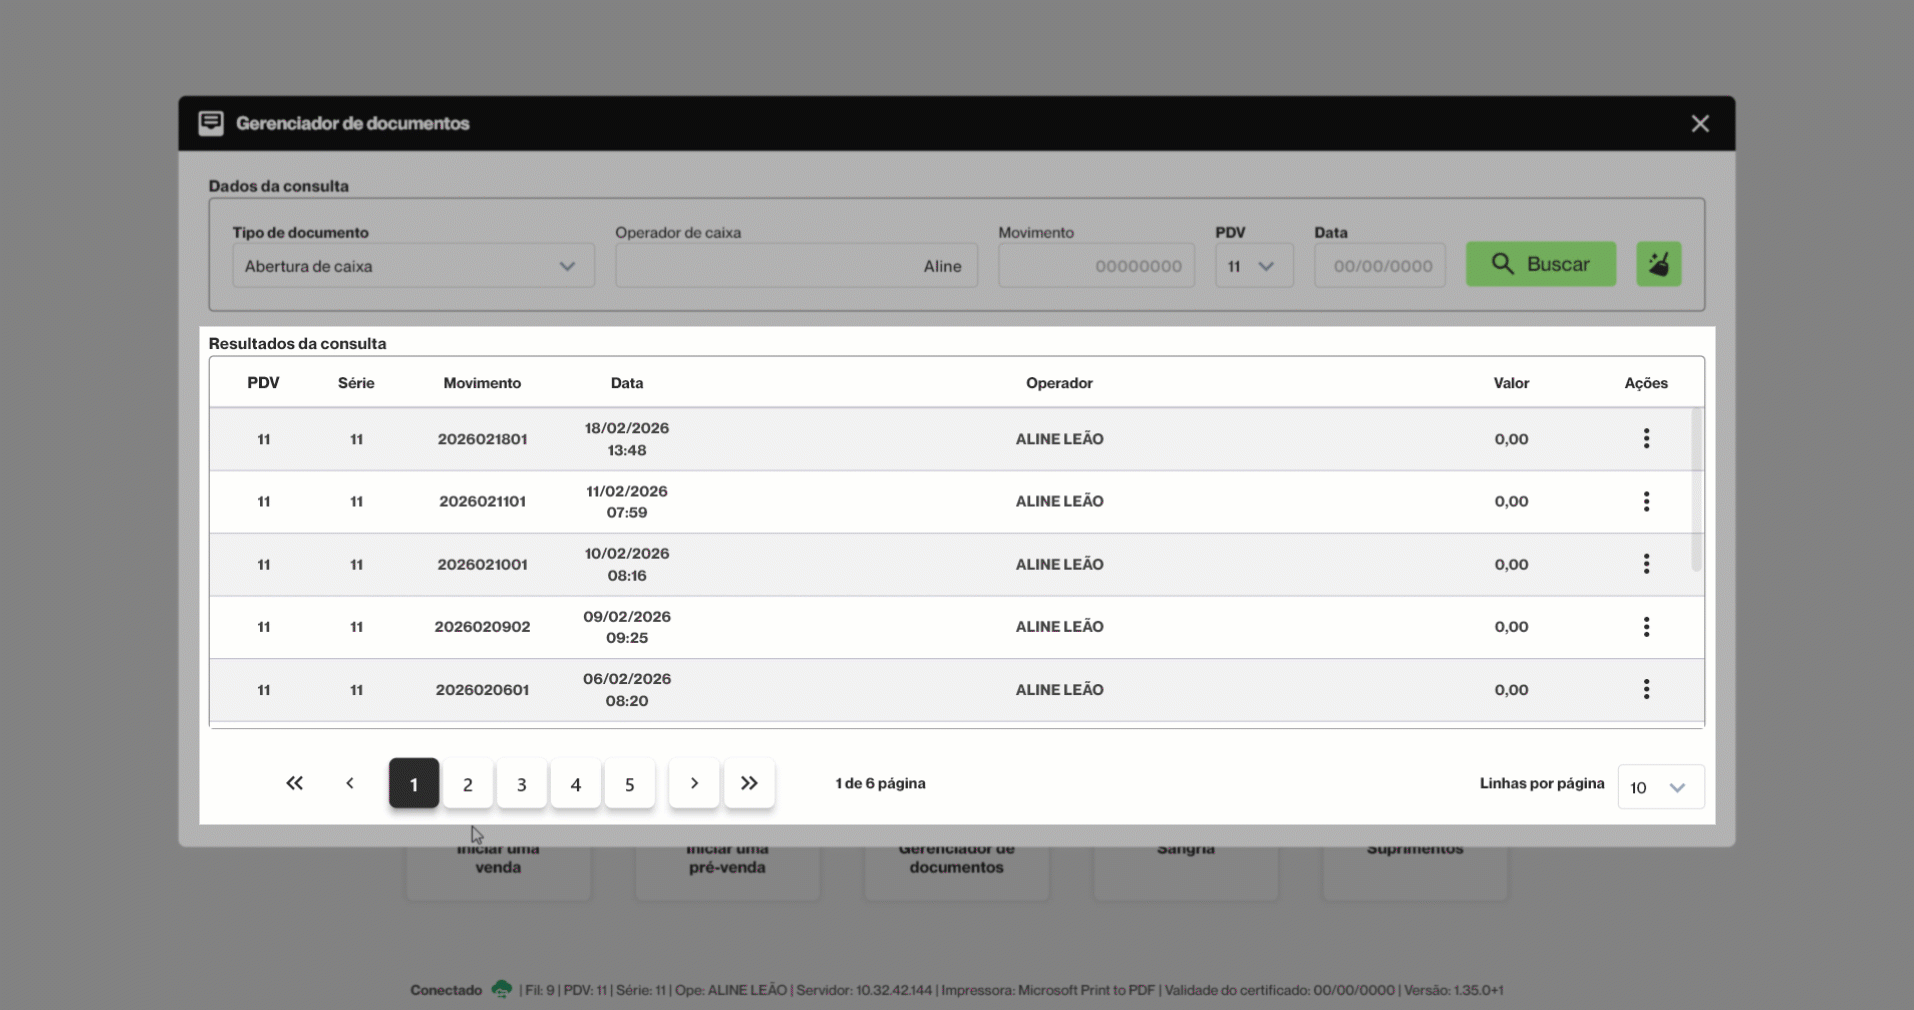1914x1010 pixels.
Task: Select page 3 in pagination
Action: [x=521, y=785]
